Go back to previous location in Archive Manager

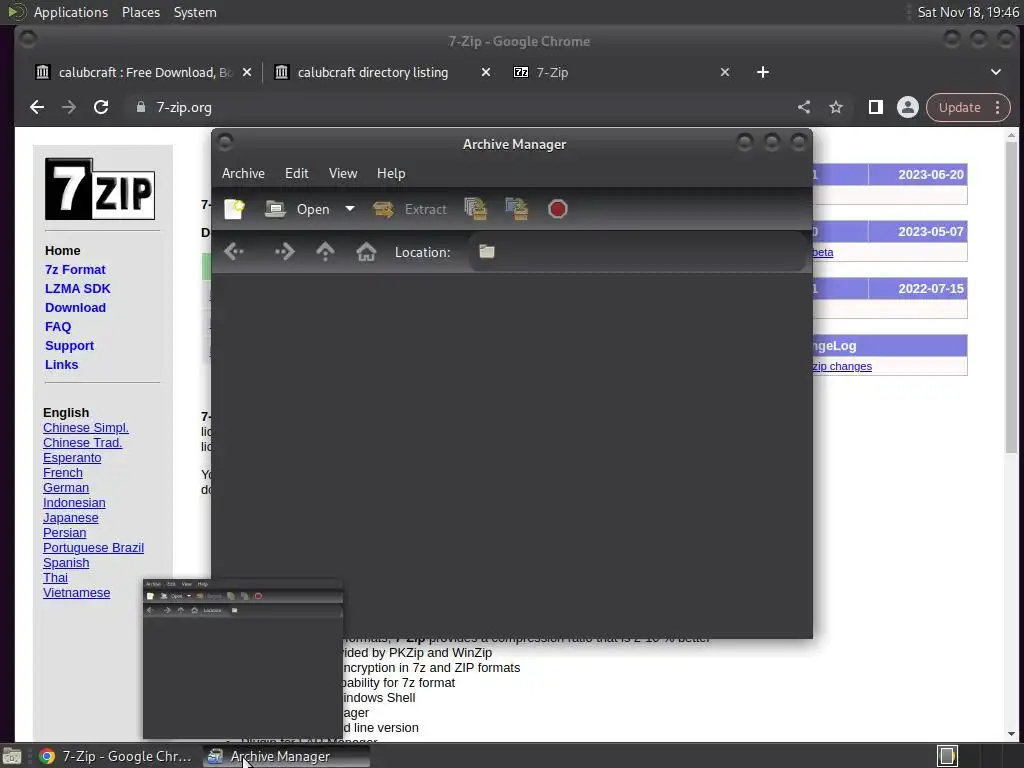tap(234, 251)
